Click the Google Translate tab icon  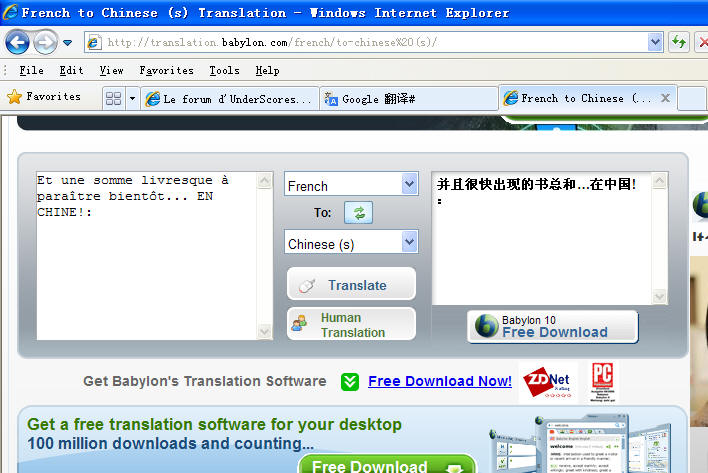tap(331, 99)
